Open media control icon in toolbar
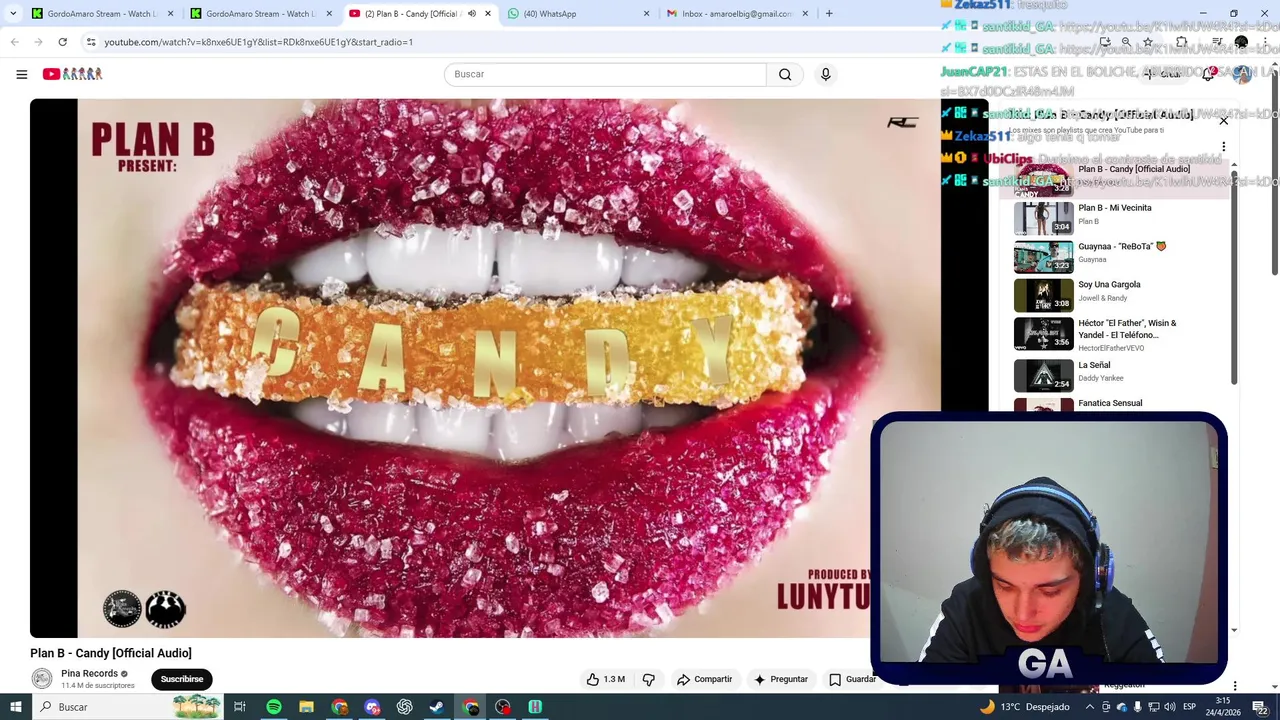This screenshot has height=720, width=1280. pyautogui.click(x=1217, y=42)
